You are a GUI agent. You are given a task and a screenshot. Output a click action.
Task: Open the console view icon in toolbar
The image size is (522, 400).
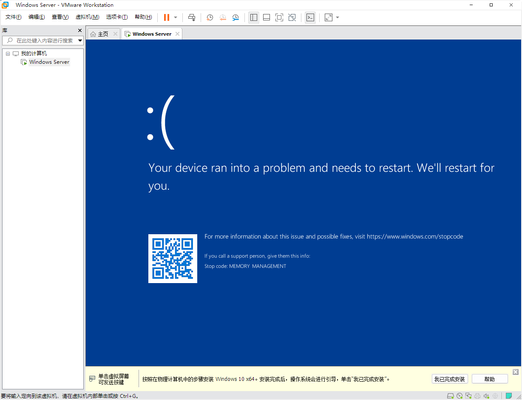[x=310, y=17]
